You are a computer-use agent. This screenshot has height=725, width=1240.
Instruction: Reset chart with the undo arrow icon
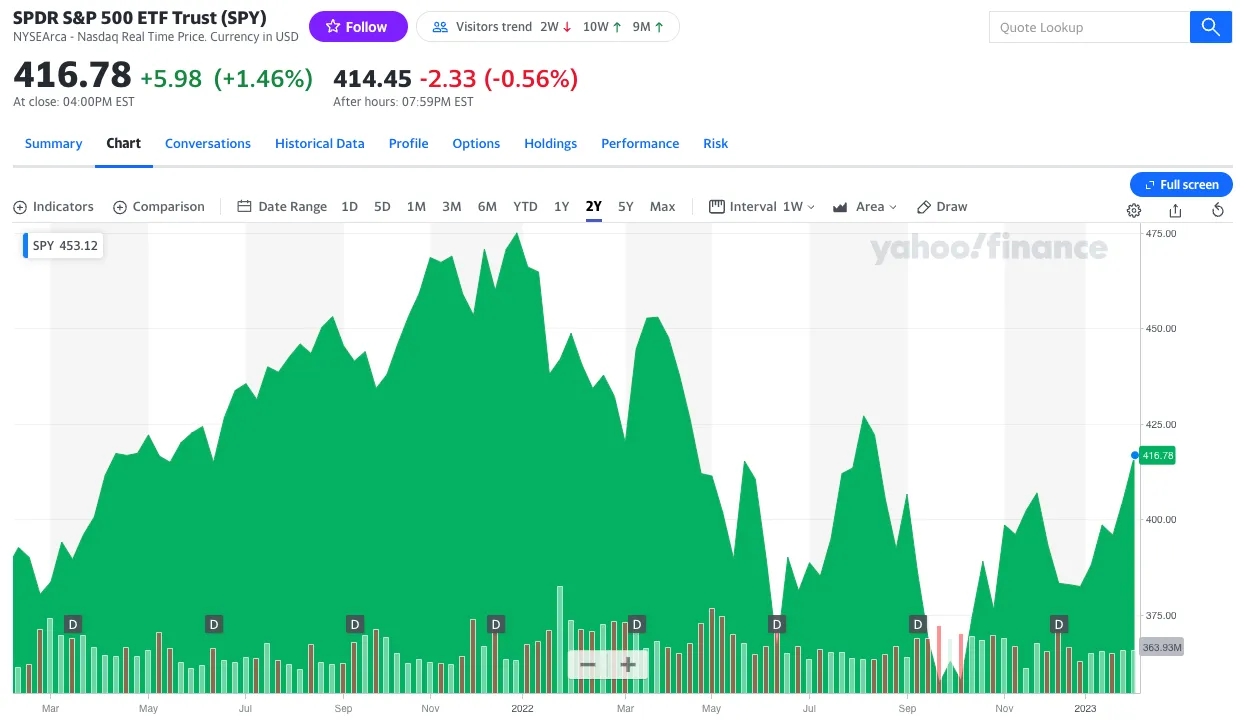coord(1218,210)
